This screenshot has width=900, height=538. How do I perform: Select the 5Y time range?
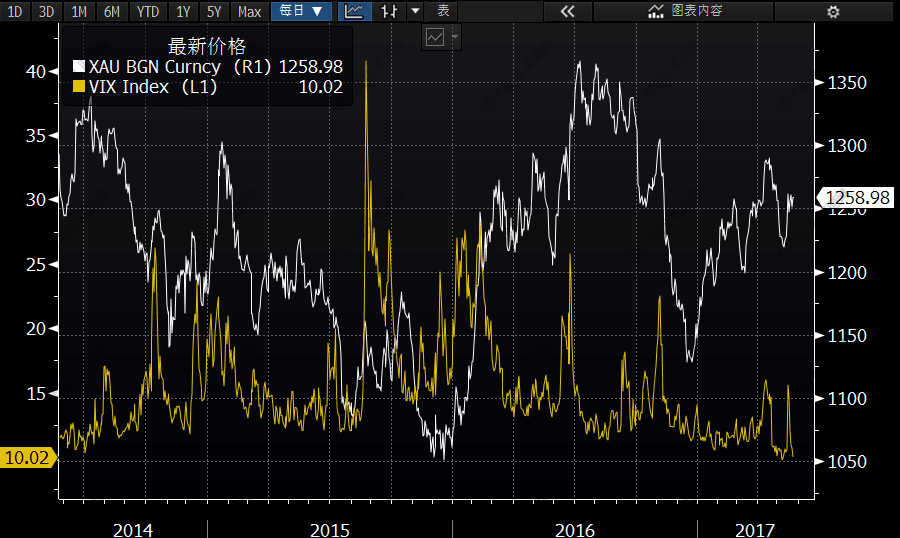[x=214, y=11]
